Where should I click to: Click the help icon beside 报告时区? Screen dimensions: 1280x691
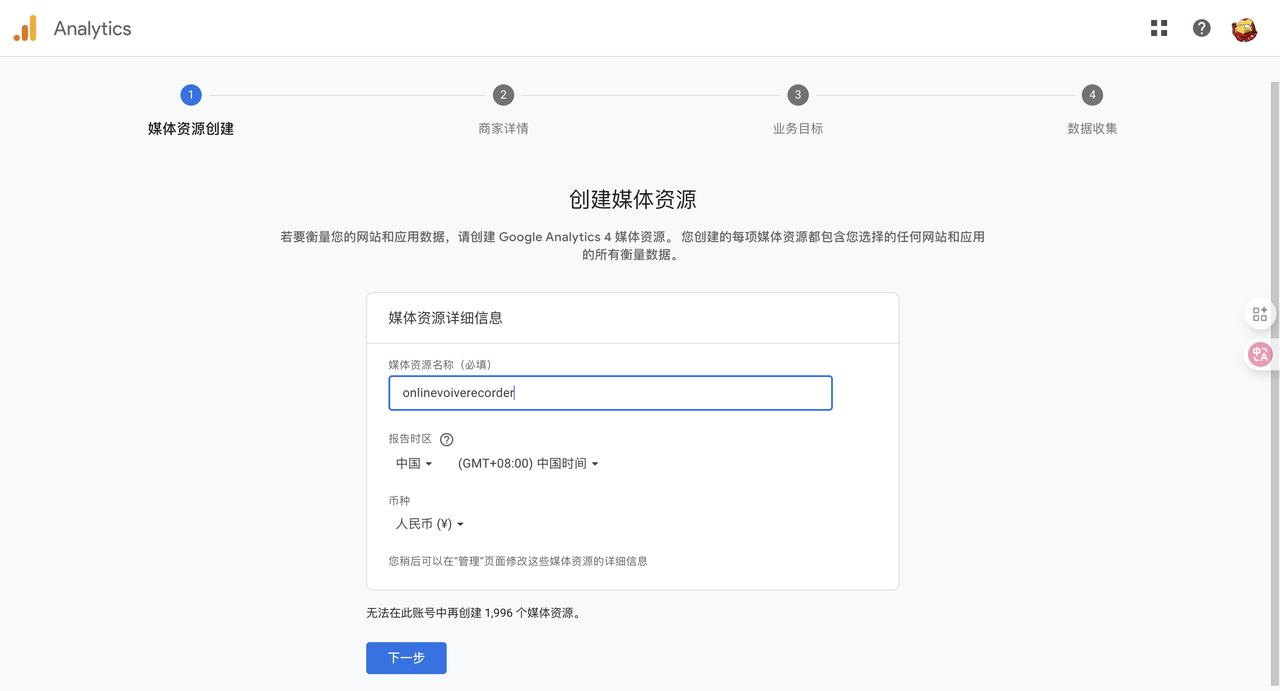pyautogui.click(x=447, y=439)
